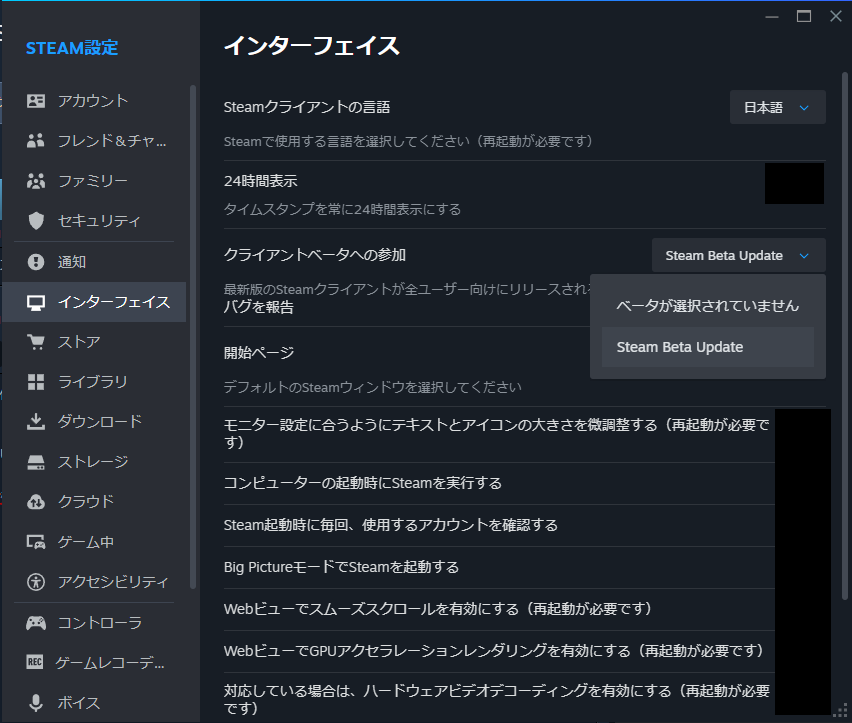
Task: Click the Steamクライアントの言語 label
Action: (x=307, y=108)
